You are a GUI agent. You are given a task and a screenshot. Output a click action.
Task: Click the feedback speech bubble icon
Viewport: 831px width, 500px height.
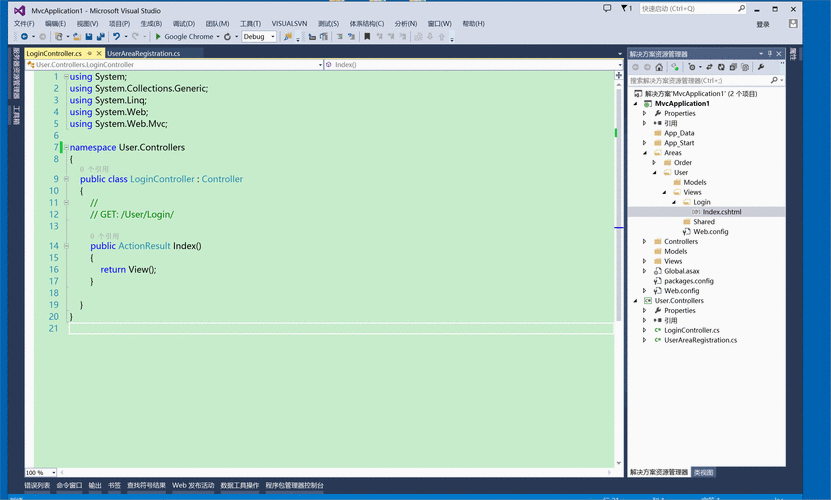[606, 8]
